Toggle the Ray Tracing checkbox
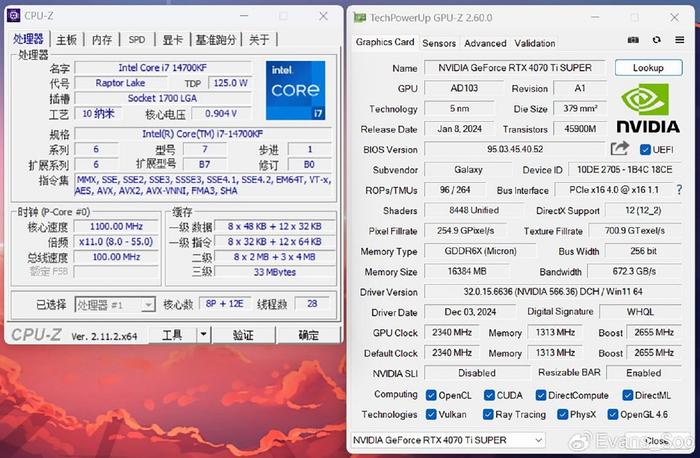 [488, 414]
